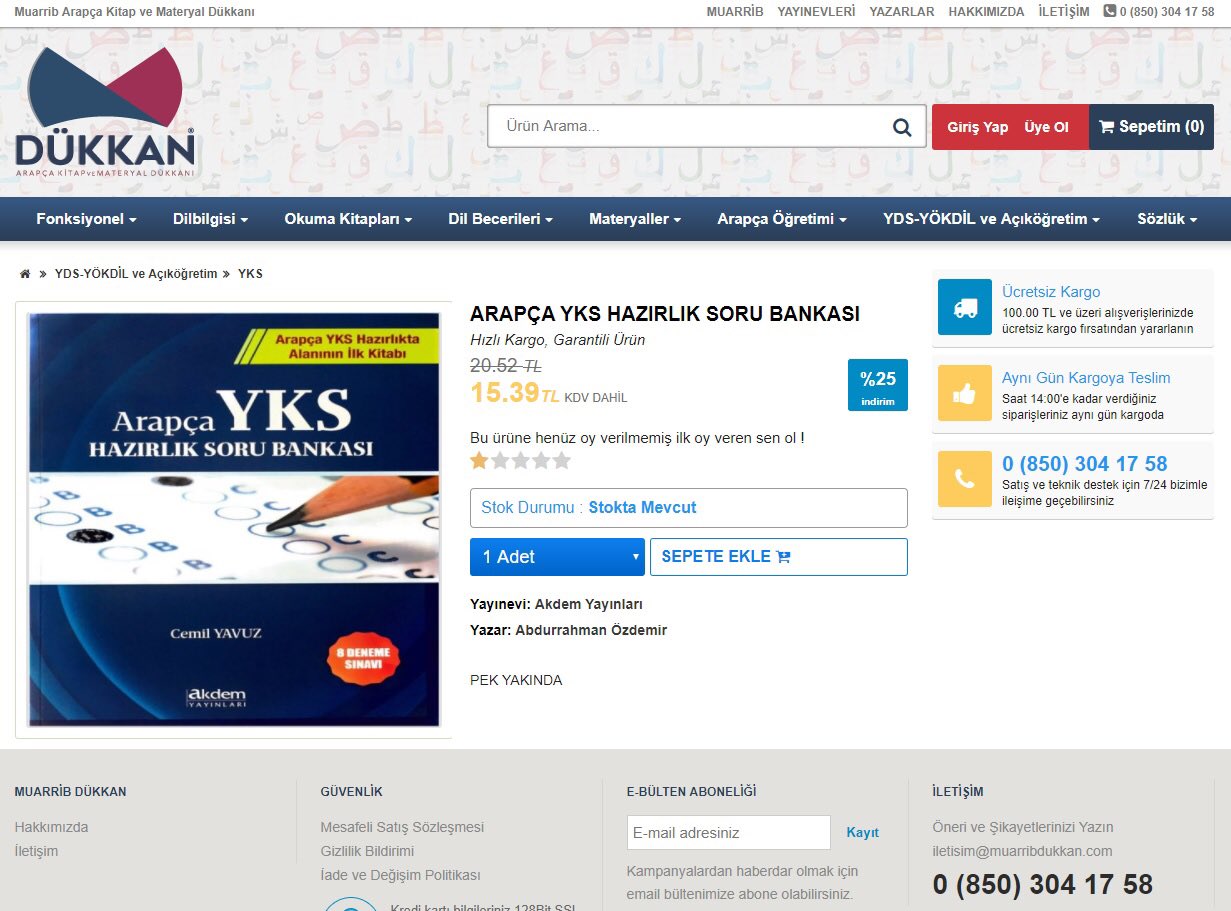Rate the product five stars
The width and height of the screenshot is (1231, 911).
pyautogui.click(x=562, y=460)
